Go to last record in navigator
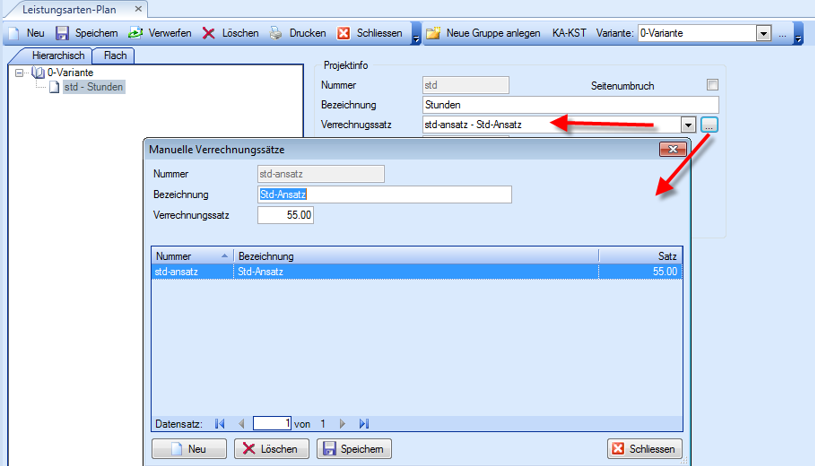Screen dimensions: 815x466 click(364, 424)
